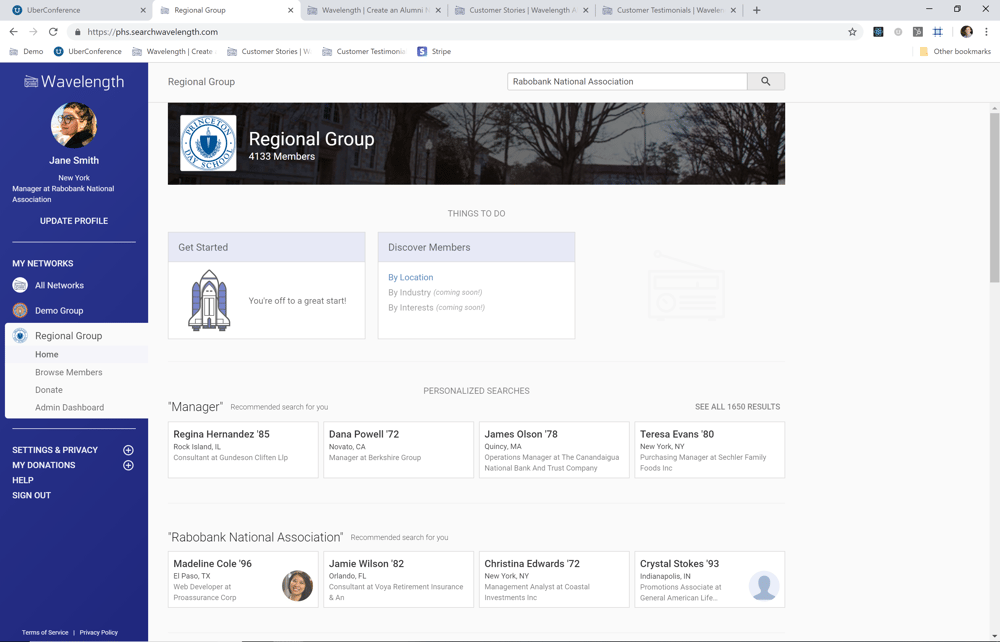This screenshot has height=642, width=1000.
Task: Click SEE ALL 1650 RESULTS
Action: [737, 407]
